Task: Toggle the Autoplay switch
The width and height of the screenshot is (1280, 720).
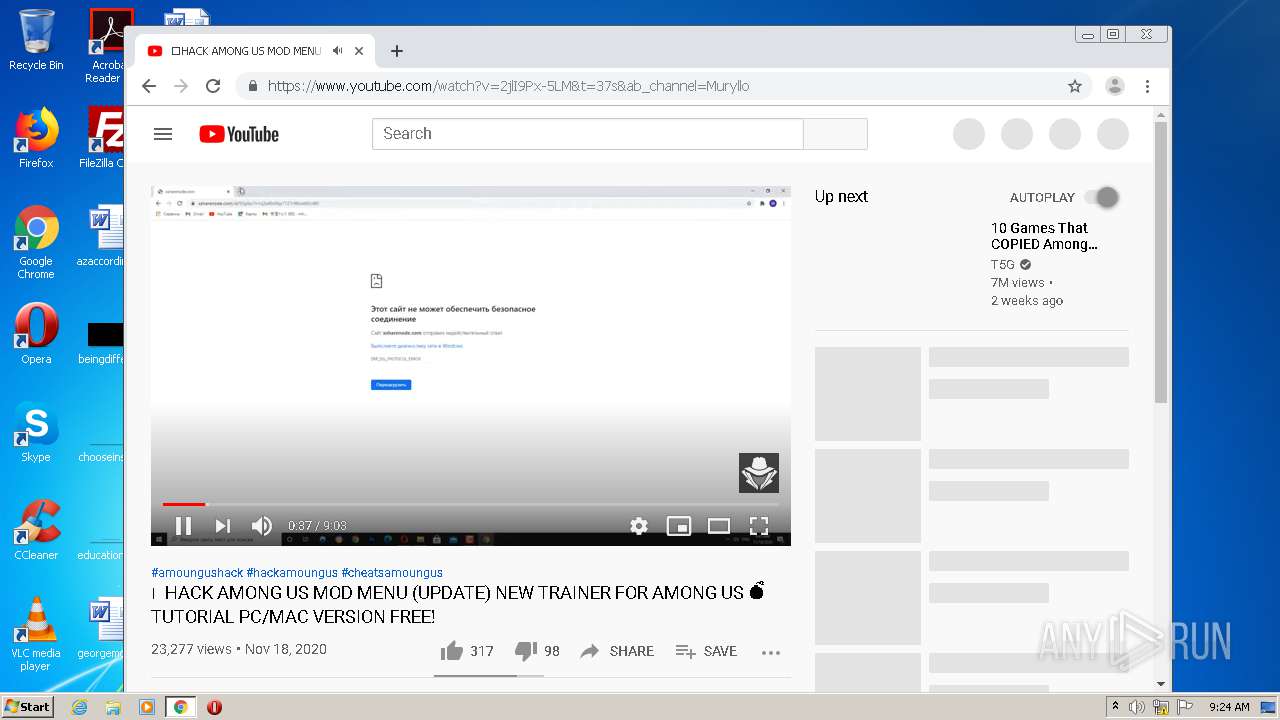Action: [1102, 198]
